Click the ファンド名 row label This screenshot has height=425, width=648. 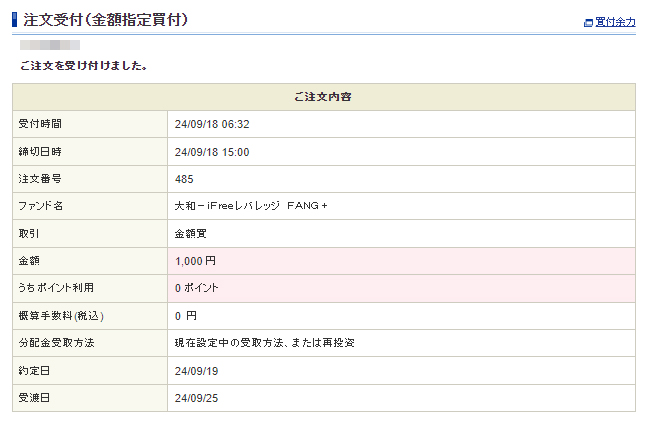pyautogui.click(x=41, y=206)
